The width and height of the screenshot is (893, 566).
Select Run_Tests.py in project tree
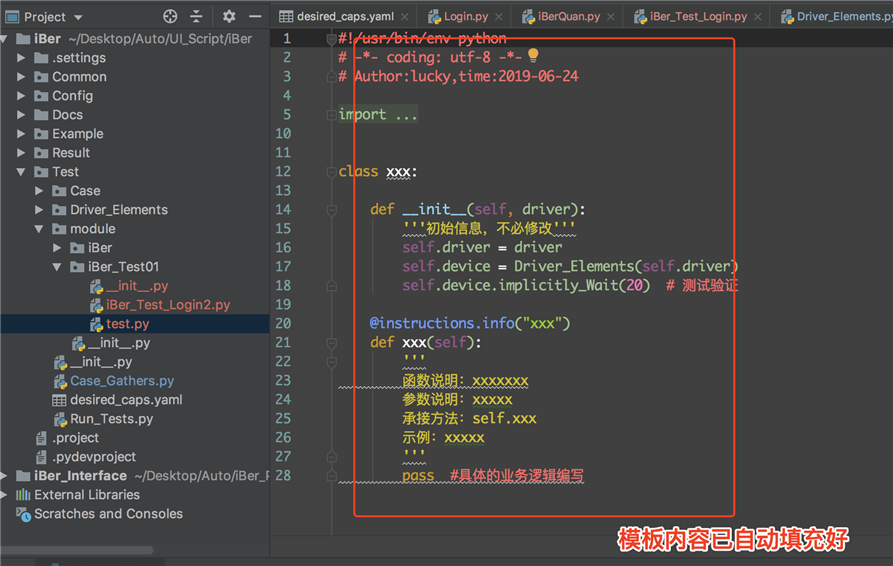[x=111, y=419]
